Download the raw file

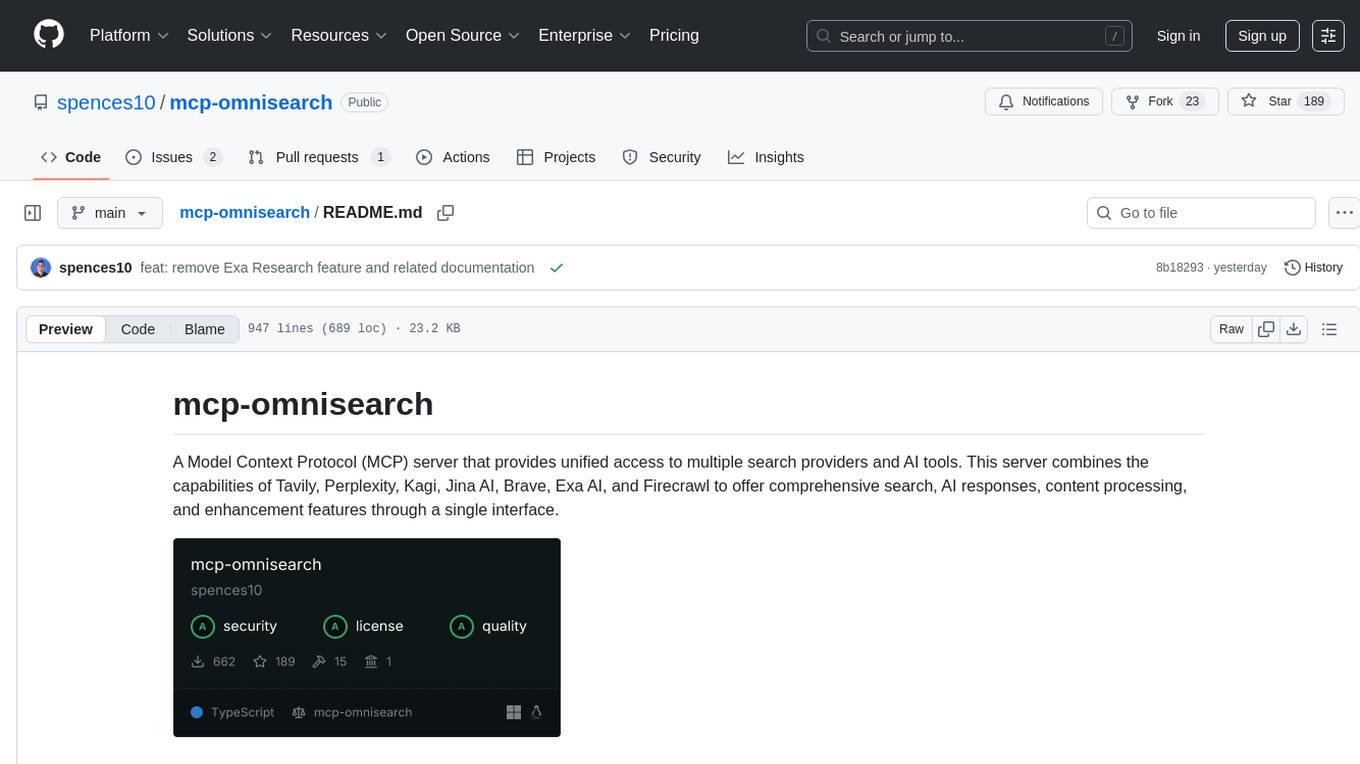coord(1293,329)
